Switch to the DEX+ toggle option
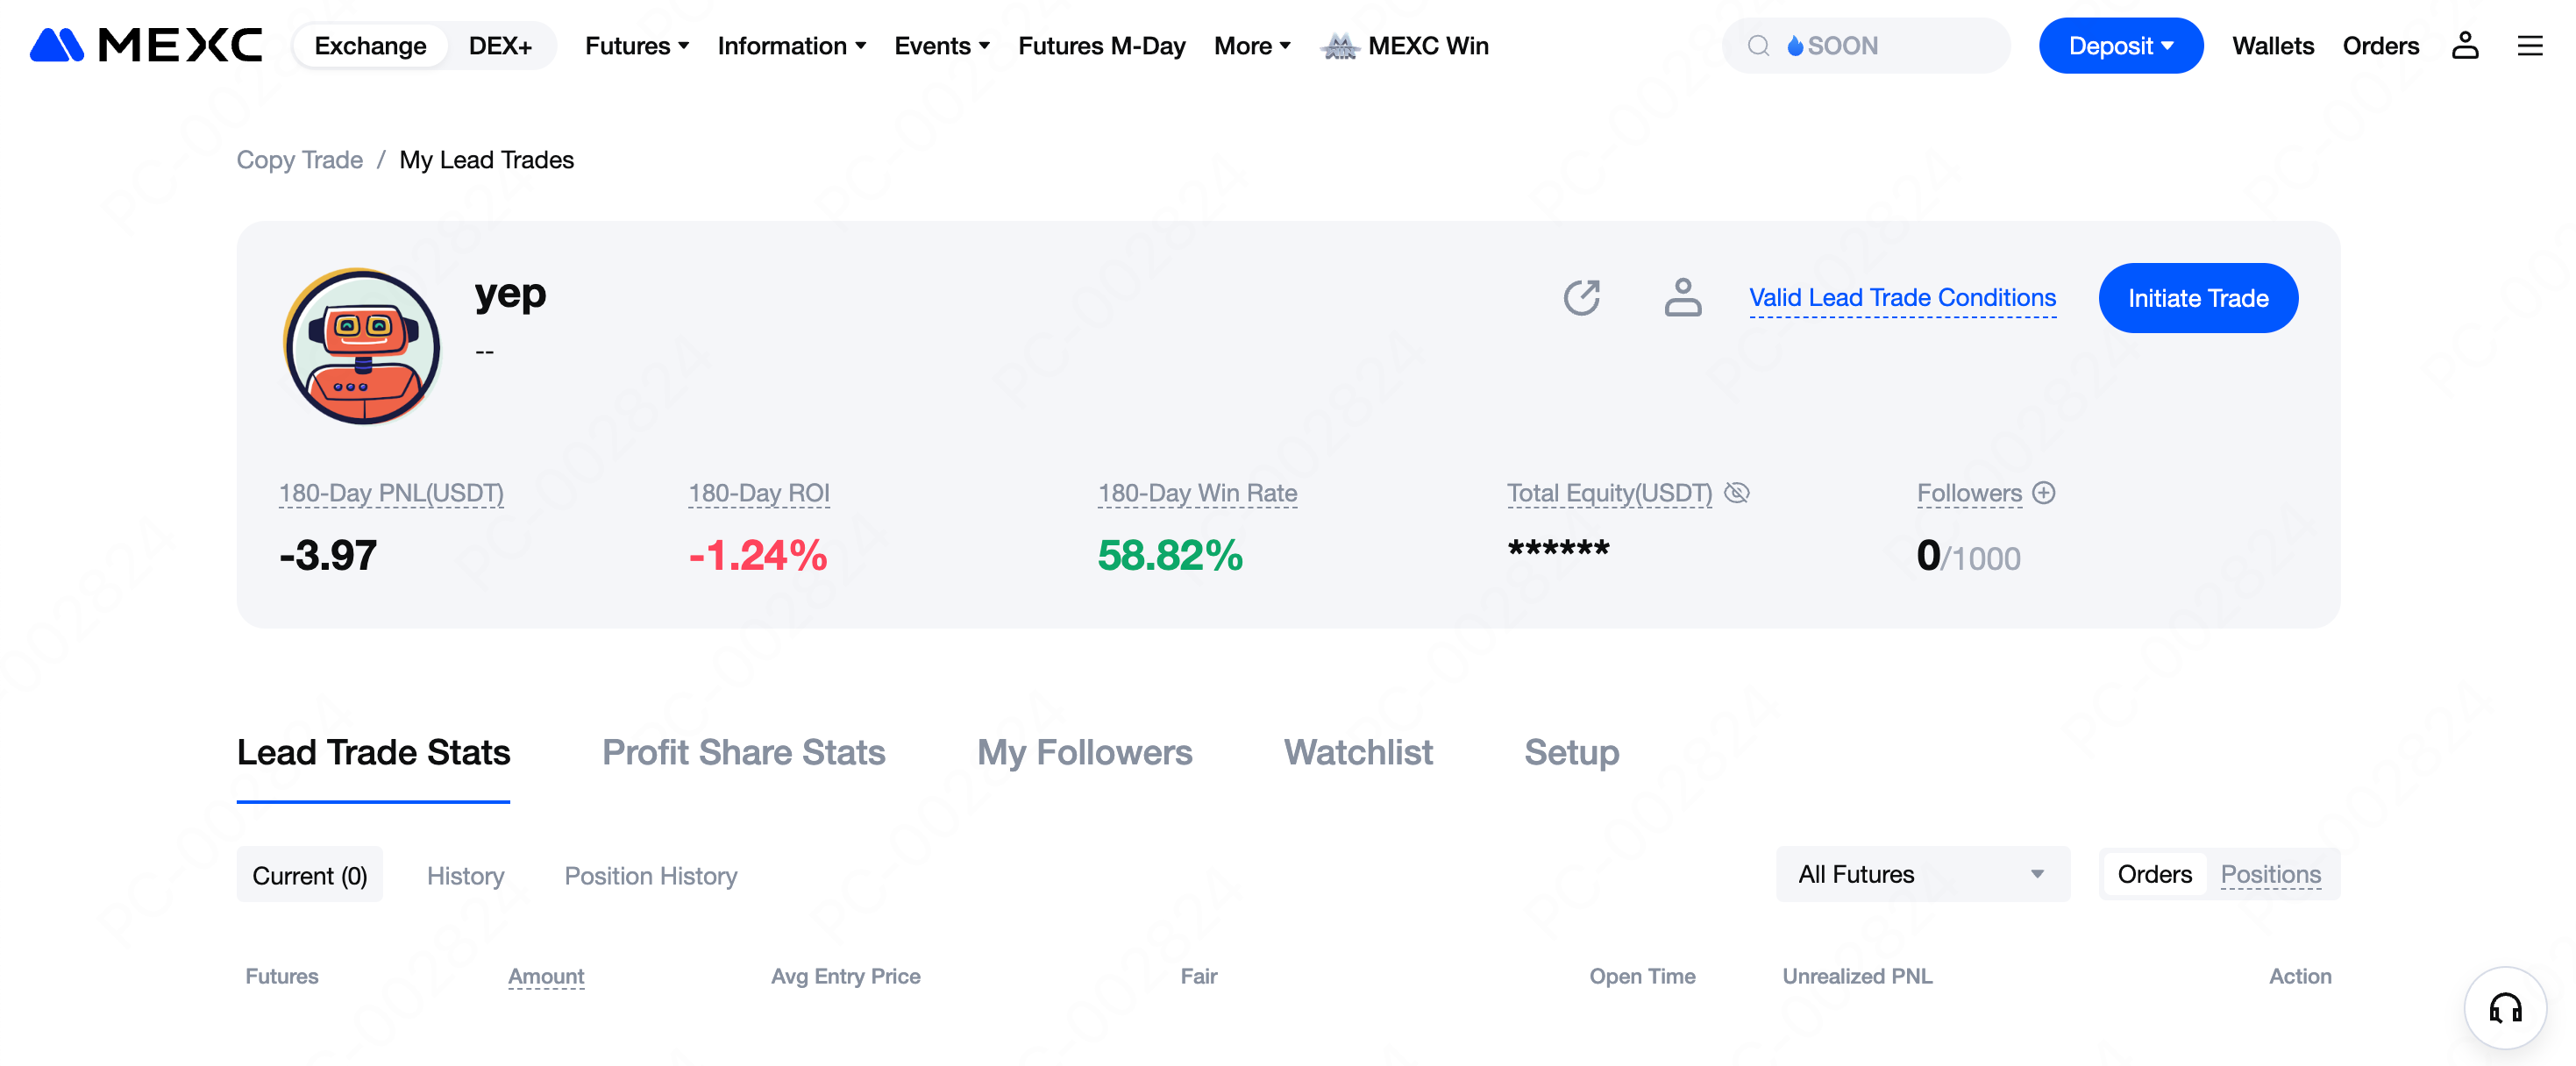This screenshot has width=2576, height=1066. click(499, 46)
